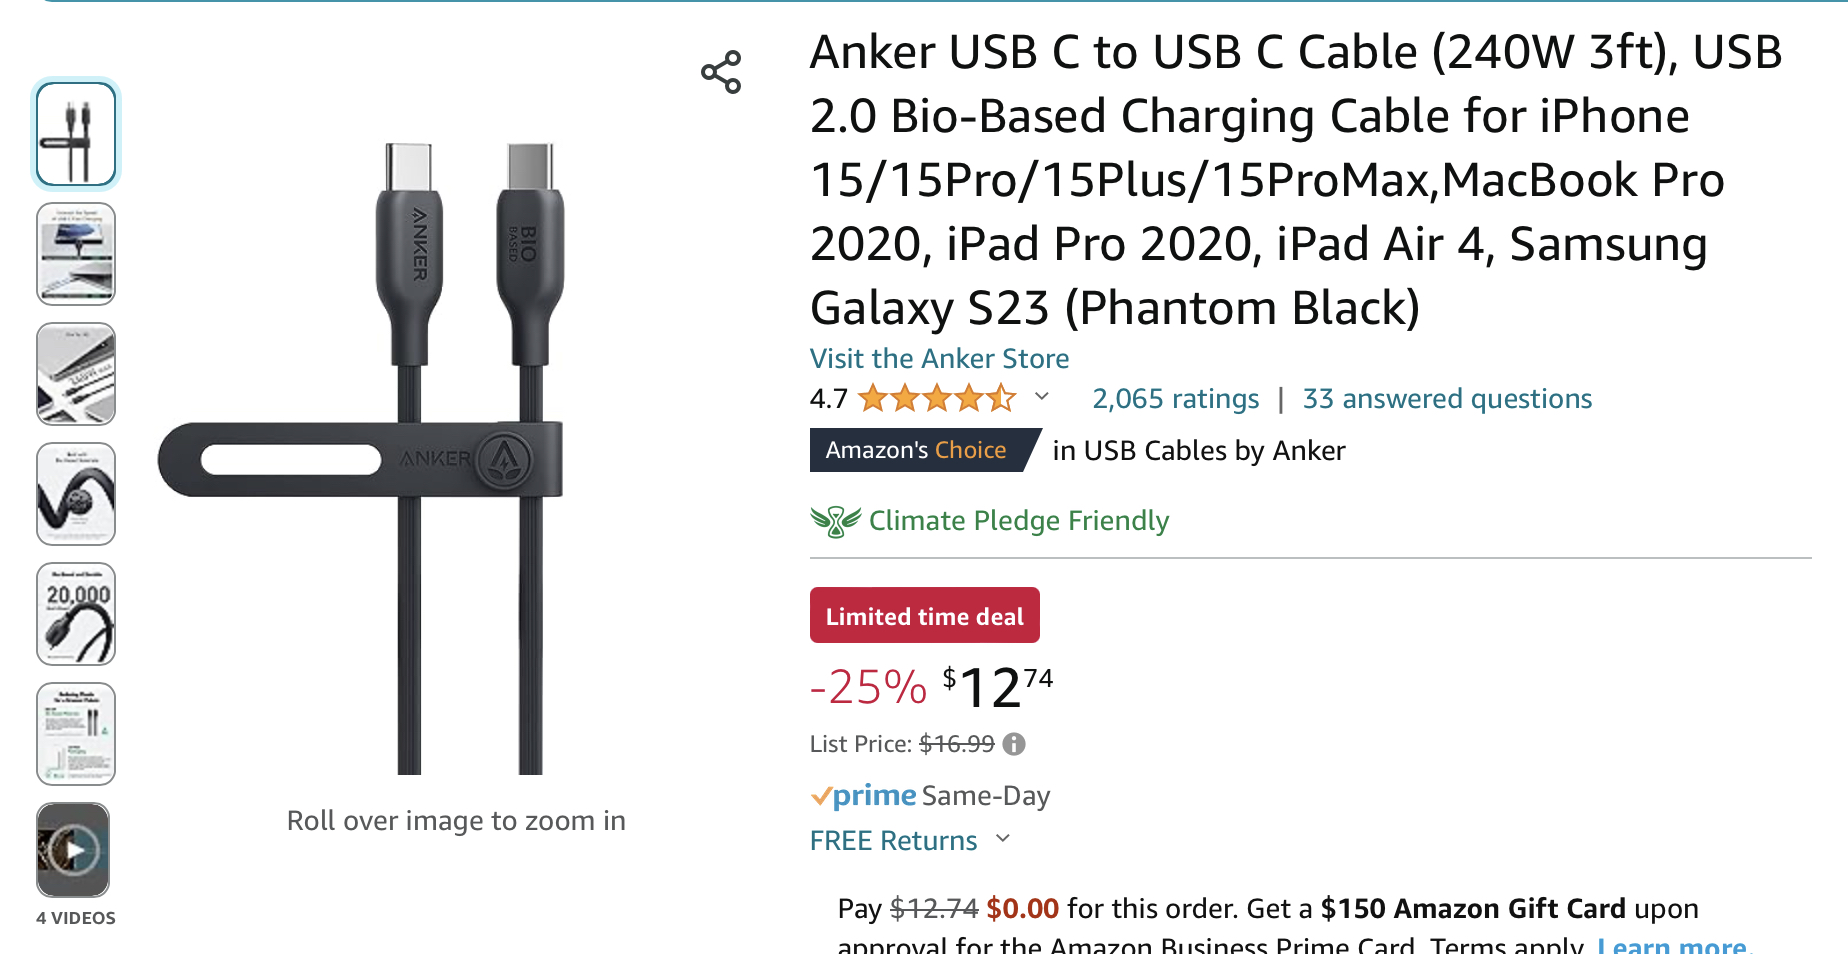This screenshot has height=954, width=1848.
Task: Select the sixth thumbnail with specs chart
Action: [76, 734]
